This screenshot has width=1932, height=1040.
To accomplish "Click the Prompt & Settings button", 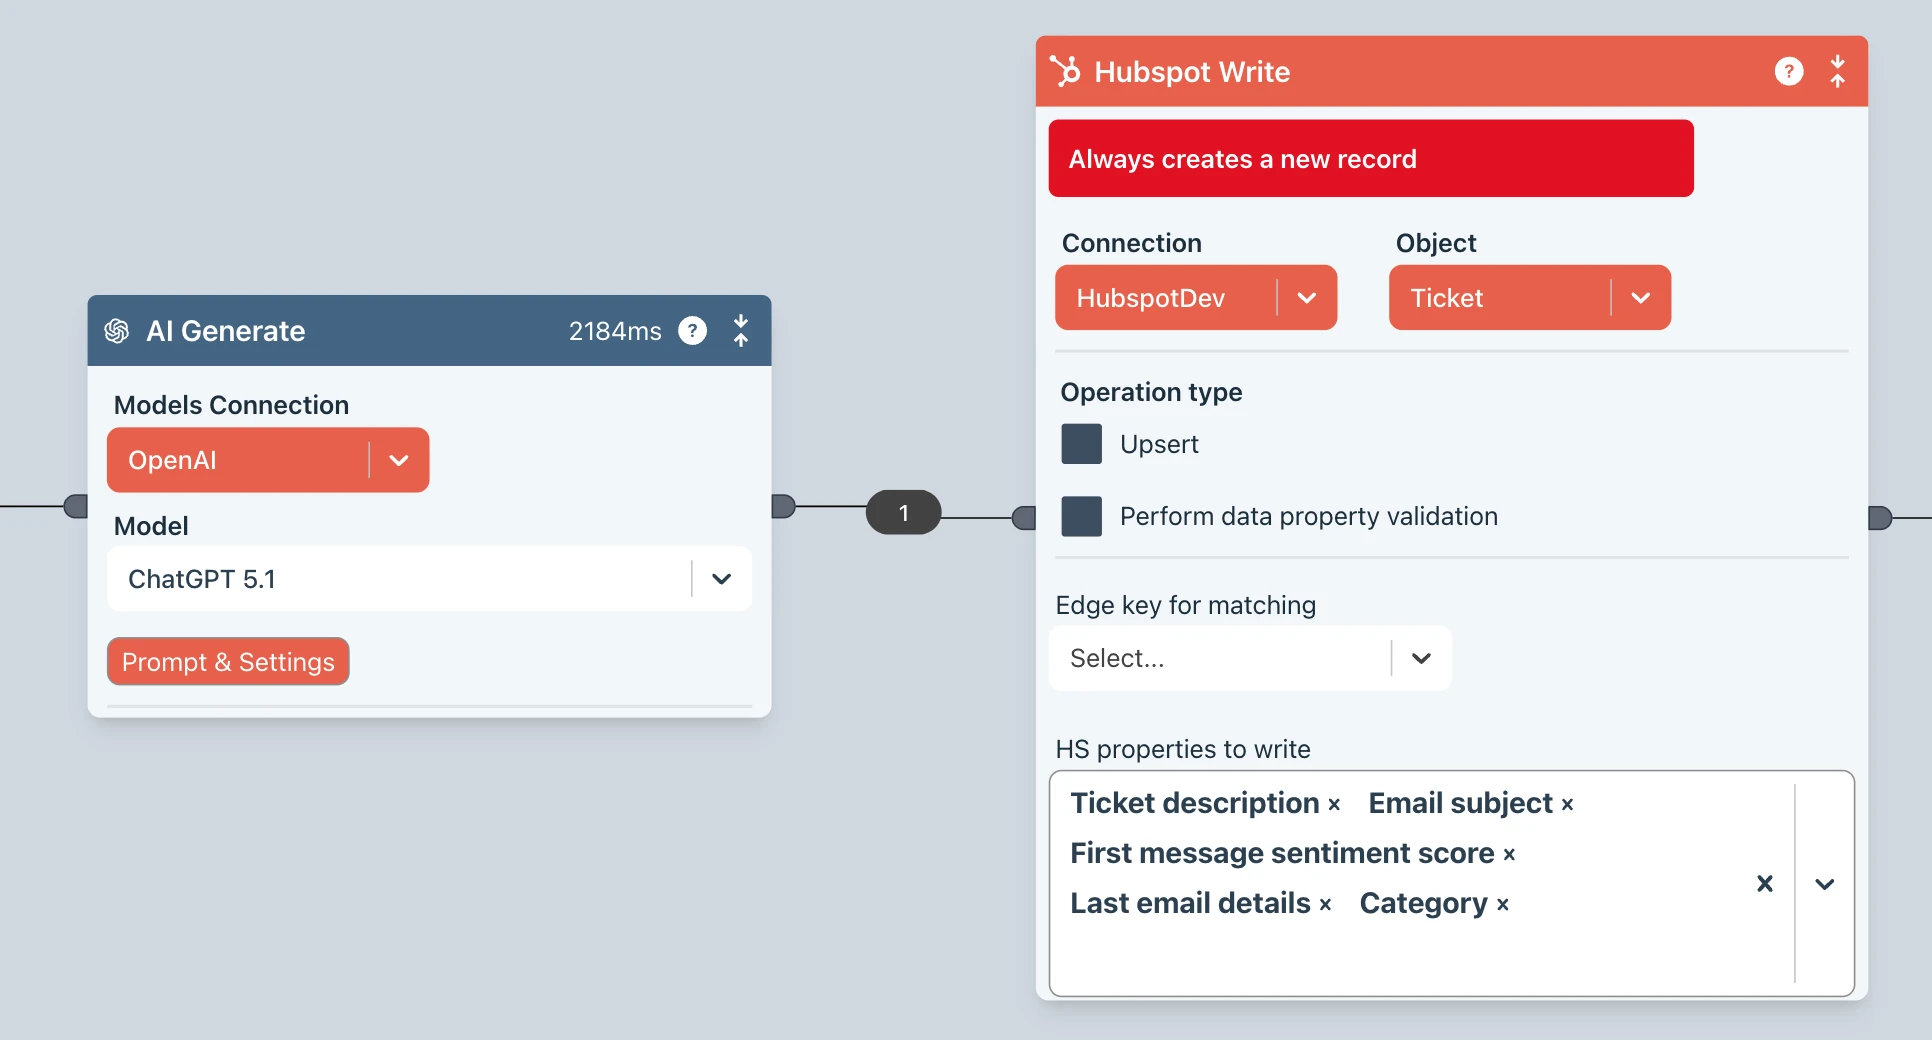I will (228, 662).
